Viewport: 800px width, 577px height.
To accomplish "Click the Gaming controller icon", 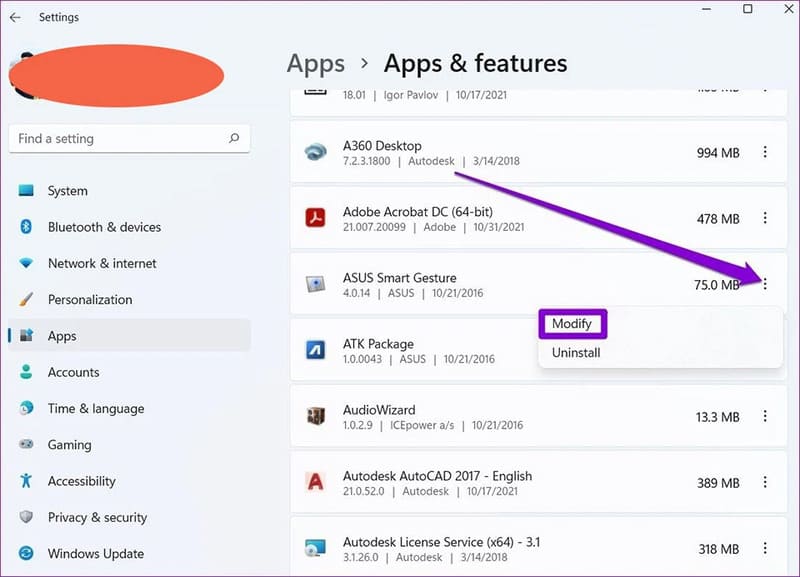I will (x=26, y=444).
